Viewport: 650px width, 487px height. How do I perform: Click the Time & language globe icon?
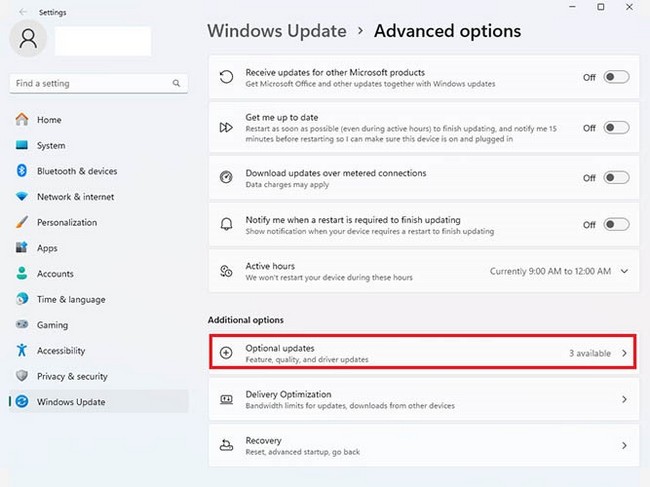(x=22, y=299)
